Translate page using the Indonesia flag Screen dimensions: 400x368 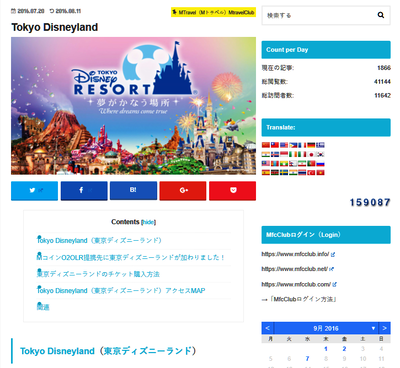point(284,154)
